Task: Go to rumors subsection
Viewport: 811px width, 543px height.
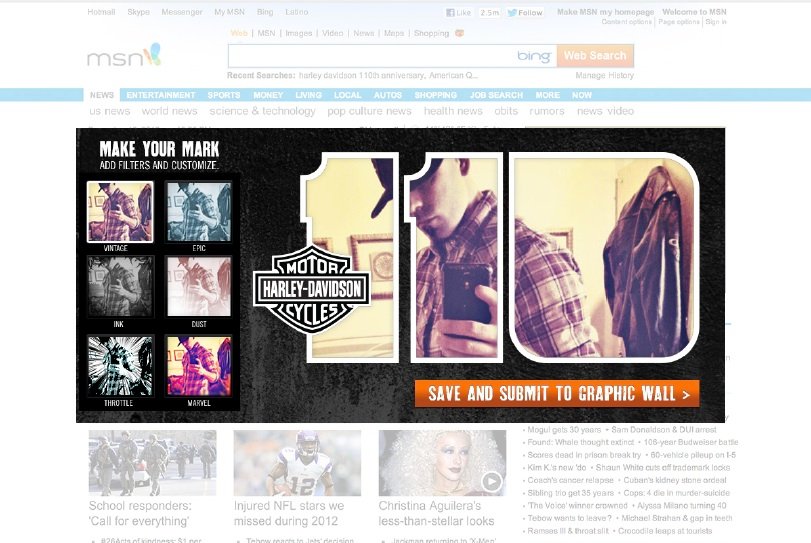Action: (x=547, y=111)
